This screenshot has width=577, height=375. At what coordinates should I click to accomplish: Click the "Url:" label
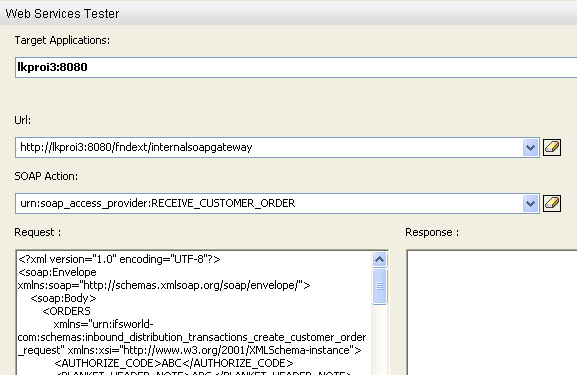point(23,120)
